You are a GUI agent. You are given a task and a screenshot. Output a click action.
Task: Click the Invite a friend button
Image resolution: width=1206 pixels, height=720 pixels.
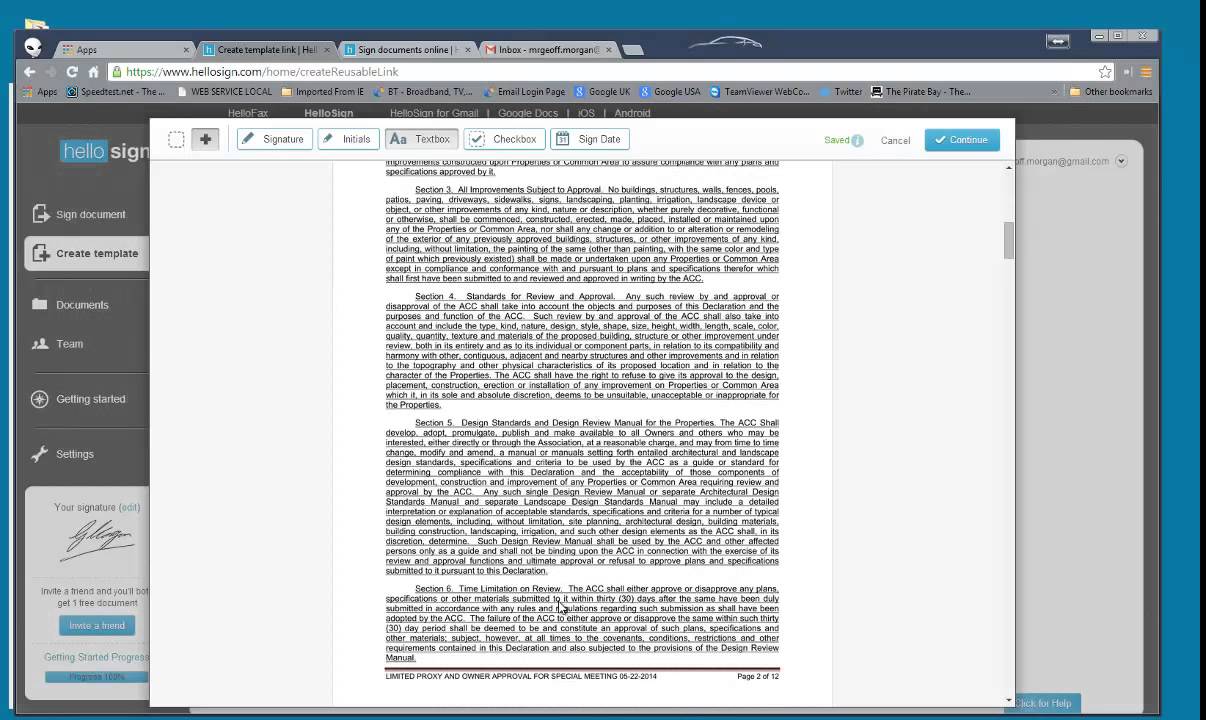pyautogui.click(x=97, y=625)
